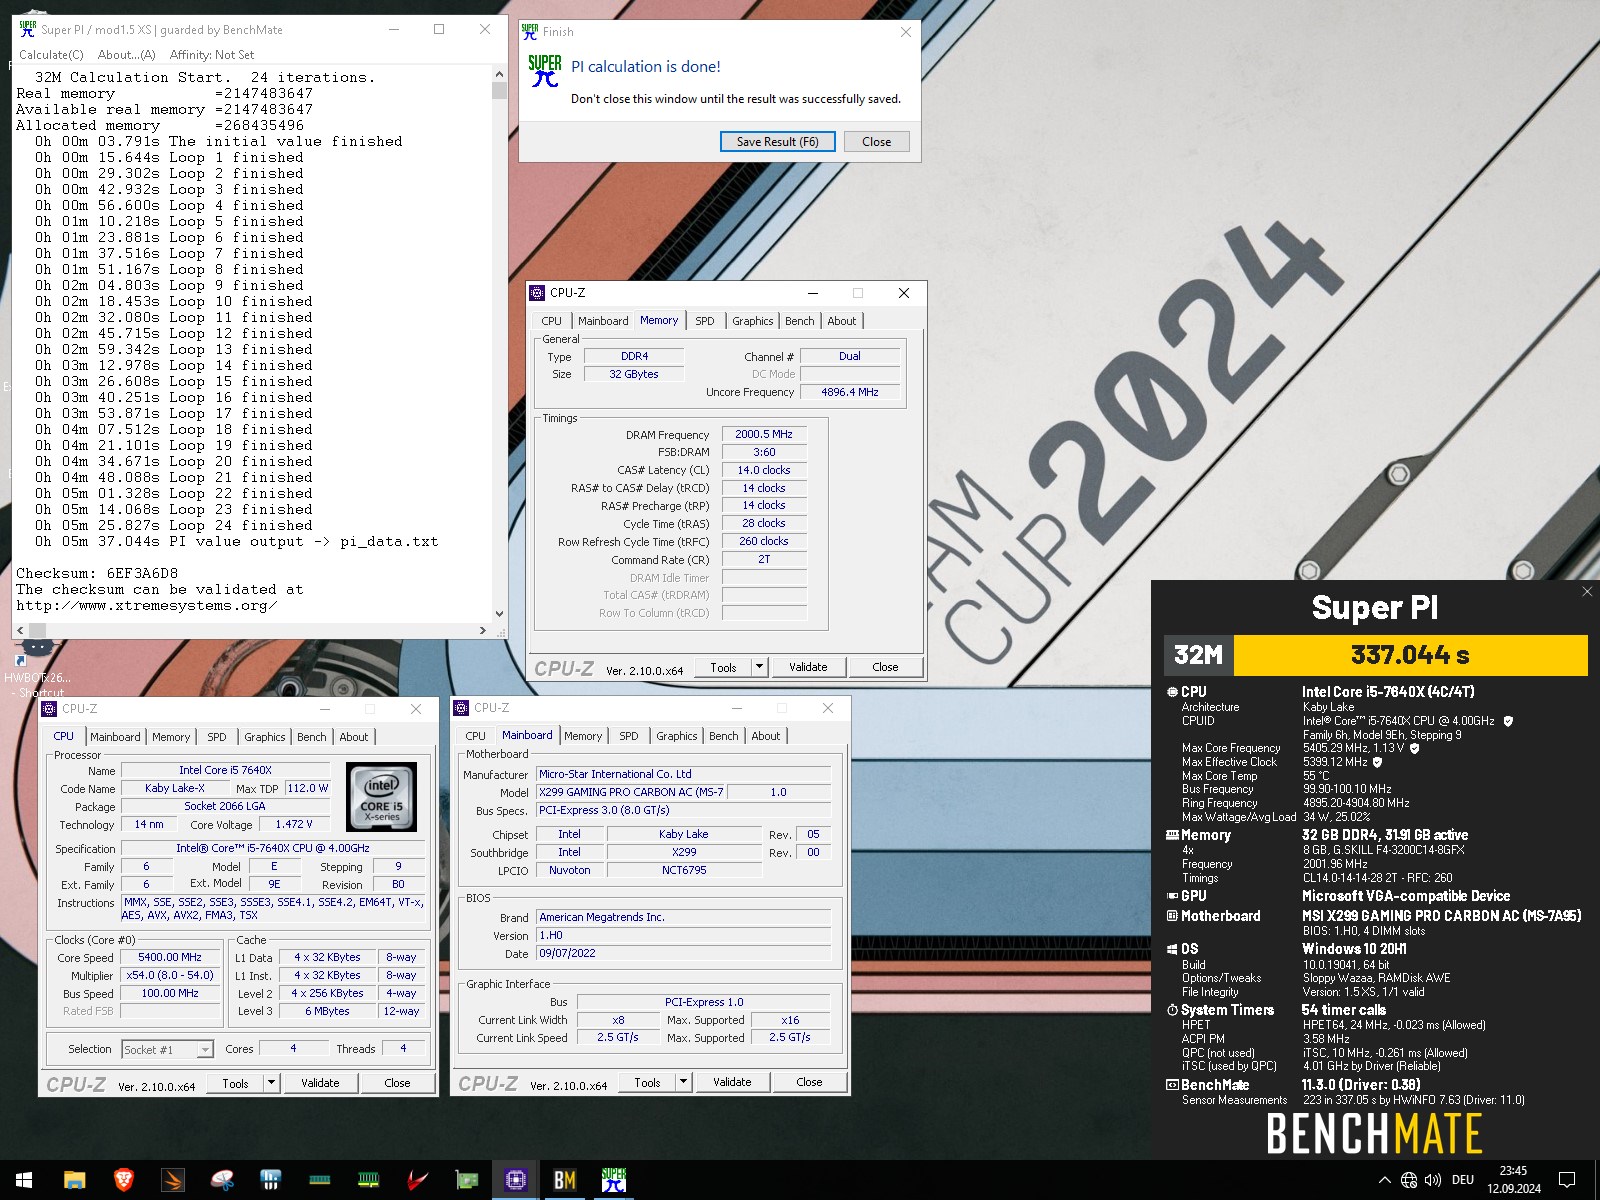Open Brave browser from the taskbar
Image resolution: width=1600 pixels, height=1200 pixels.
click(124, 1180)
